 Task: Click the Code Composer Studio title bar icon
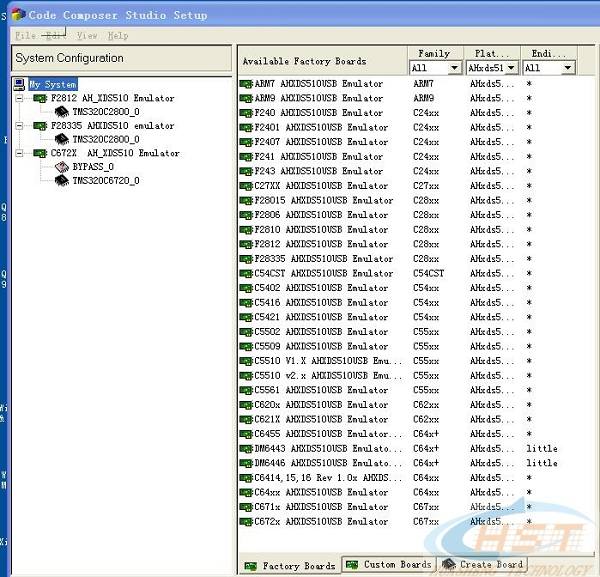tap(18, 15)
